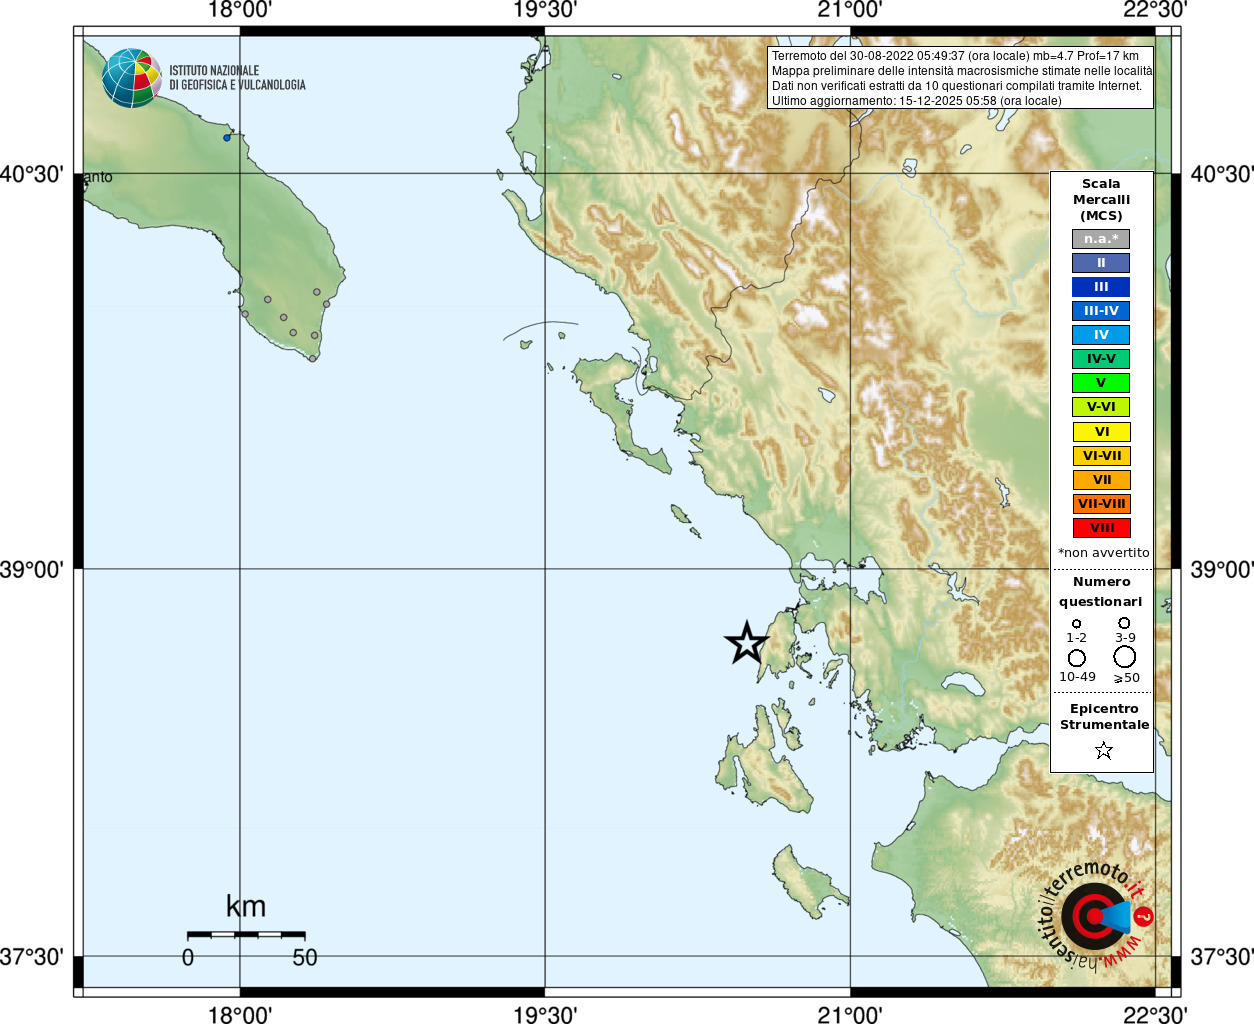Click the Epicentro Strumentale heading
1254x1024 pixels.
pos(1104,716)
